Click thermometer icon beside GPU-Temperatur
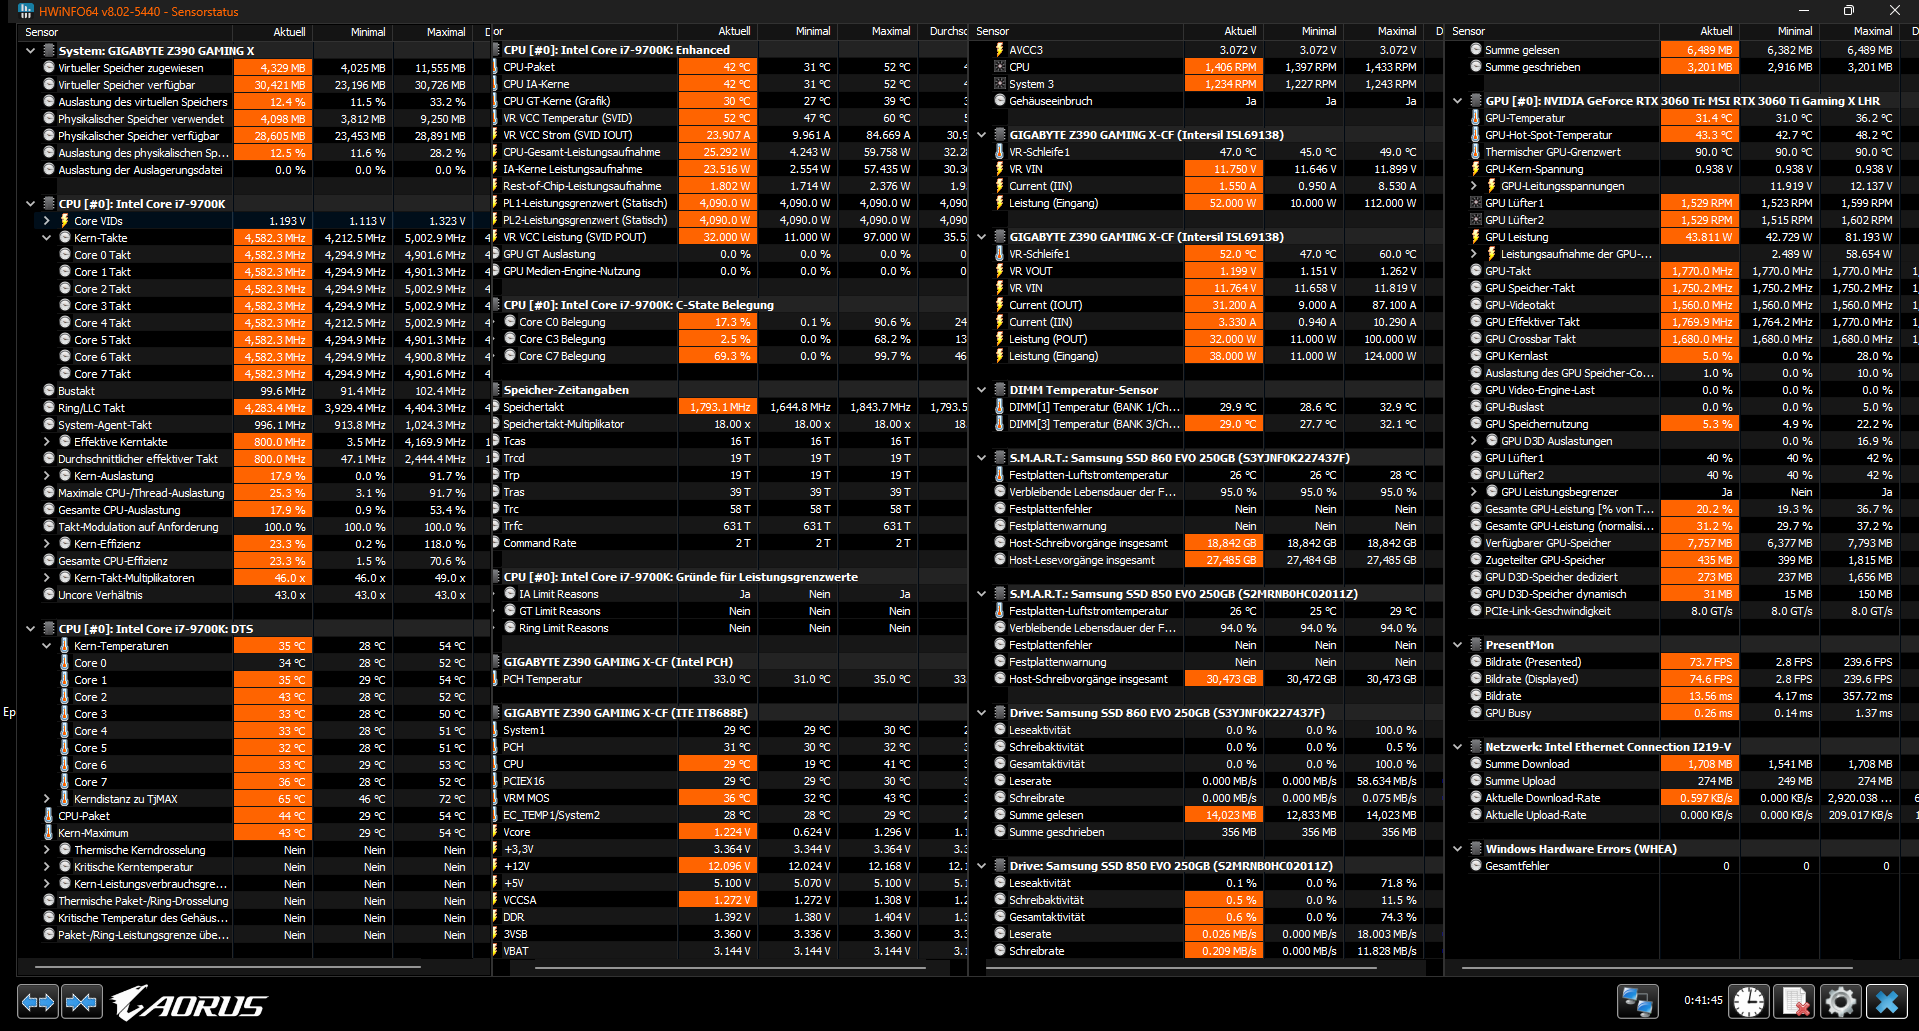 pyautogui.click(x=1476, y=118)
